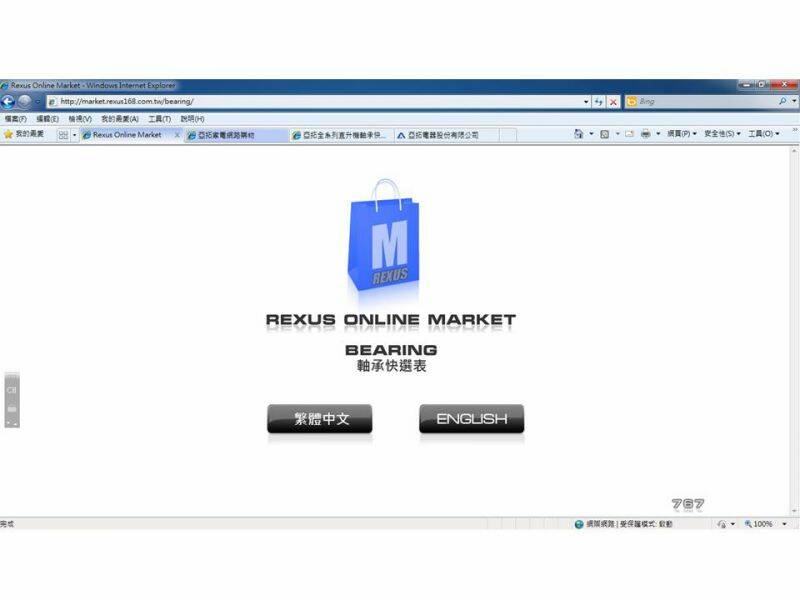Go back with the browser Back arrow
The width and height of the screenshot is (800, 600).
[x=8, y=102]
